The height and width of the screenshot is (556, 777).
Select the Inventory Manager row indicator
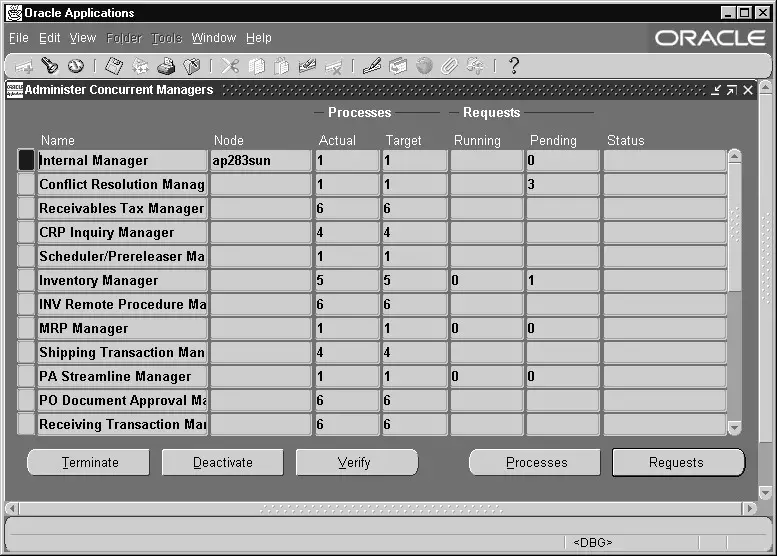[x=26, y=280]
